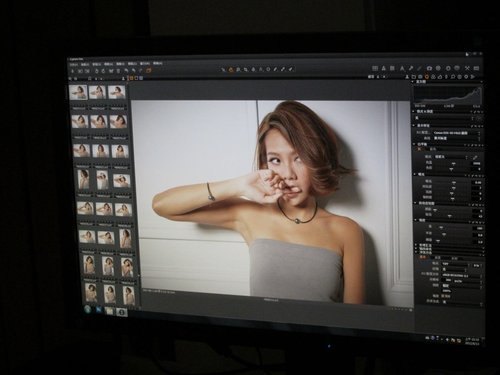This screenshot has width=500, height=375.
Task: Select the Pan hand cursor tool
Action: pyautogui.click(x=231, y=70)
